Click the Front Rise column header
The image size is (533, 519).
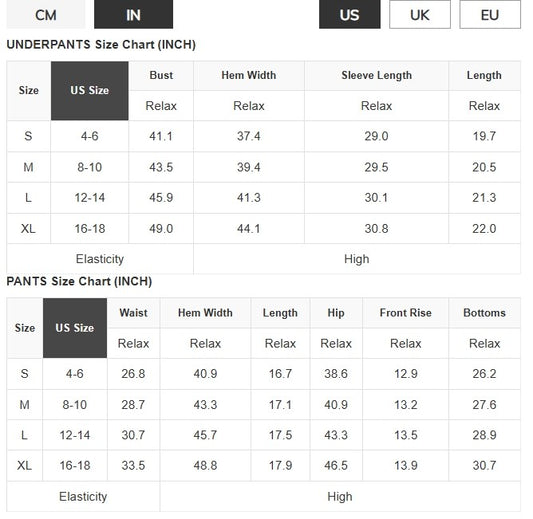[406, 313]
